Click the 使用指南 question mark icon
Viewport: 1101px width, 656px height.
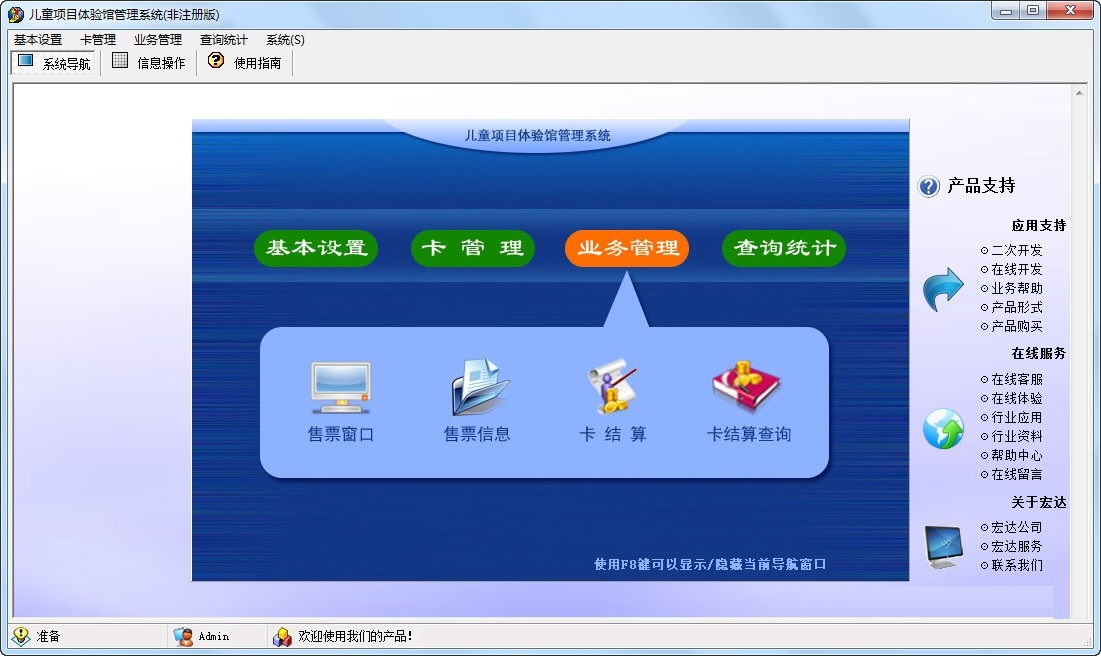pos(216,60)
